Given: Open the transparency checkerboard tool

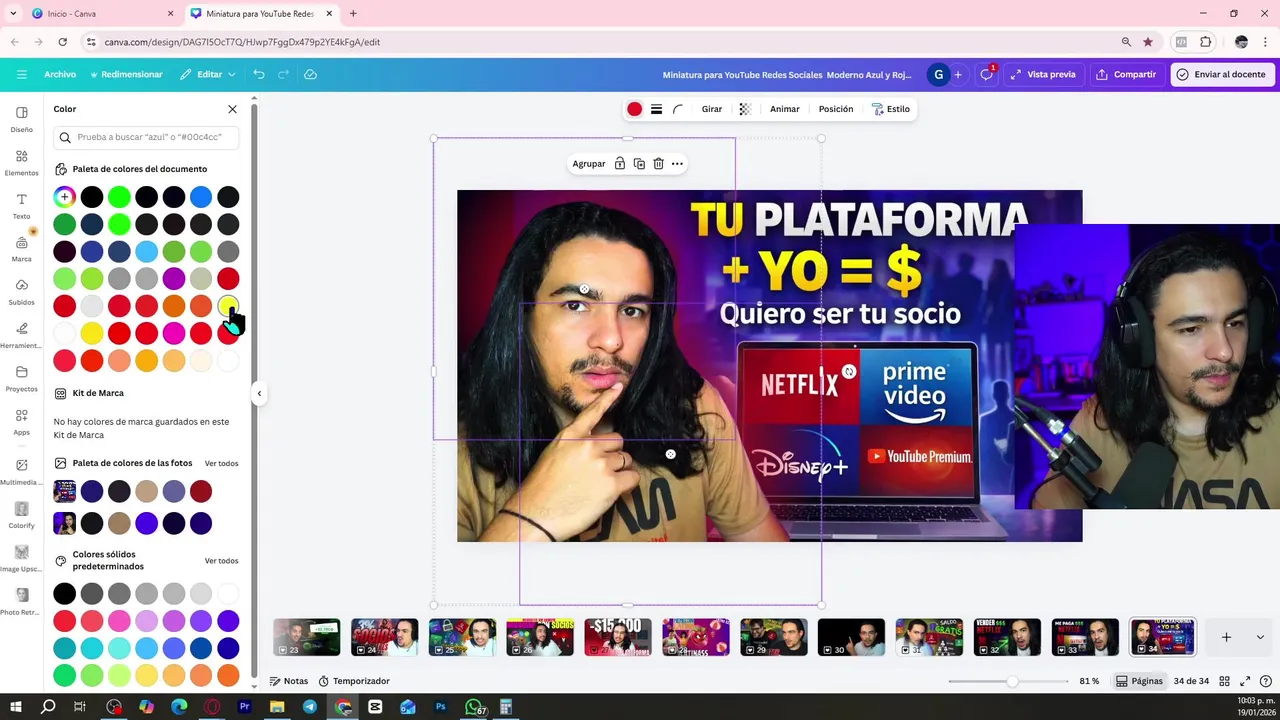Looking at the screenshot, I should (x=744, y=109).
